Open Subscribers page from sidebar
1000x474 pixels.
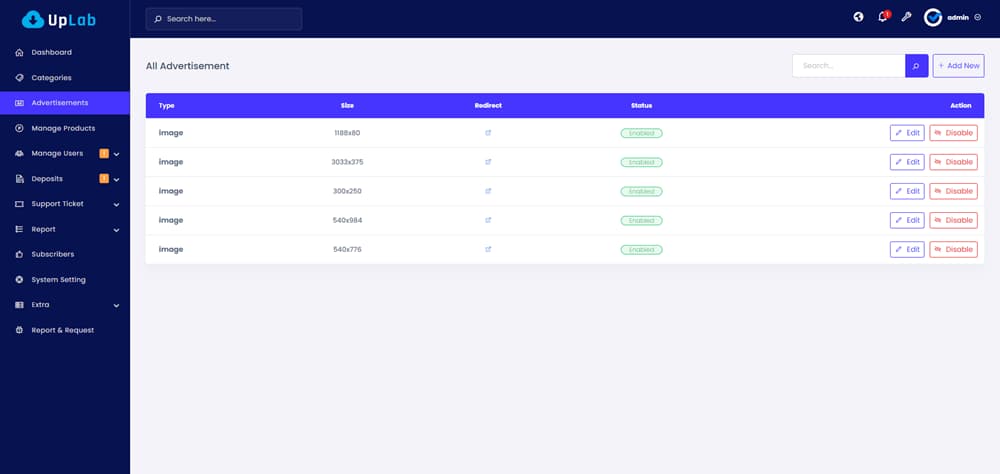[65, 255]
